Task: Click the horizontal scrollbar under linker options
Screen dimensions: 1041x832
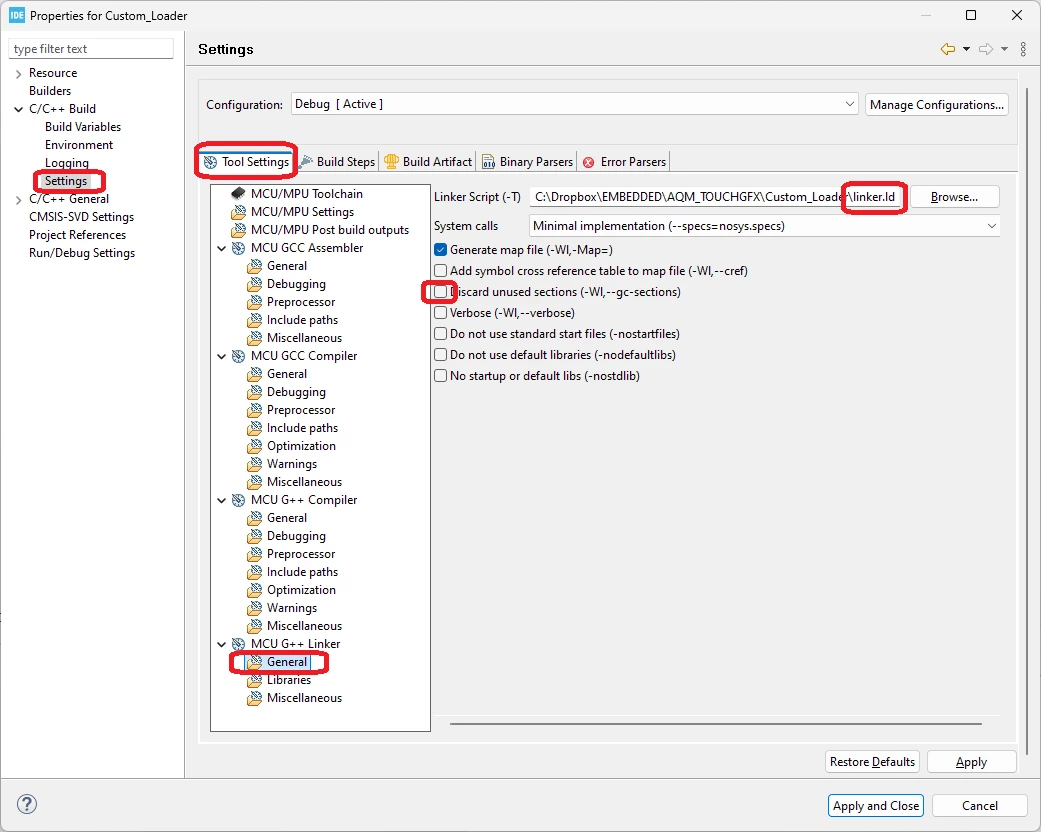Action: pos(716,724)
